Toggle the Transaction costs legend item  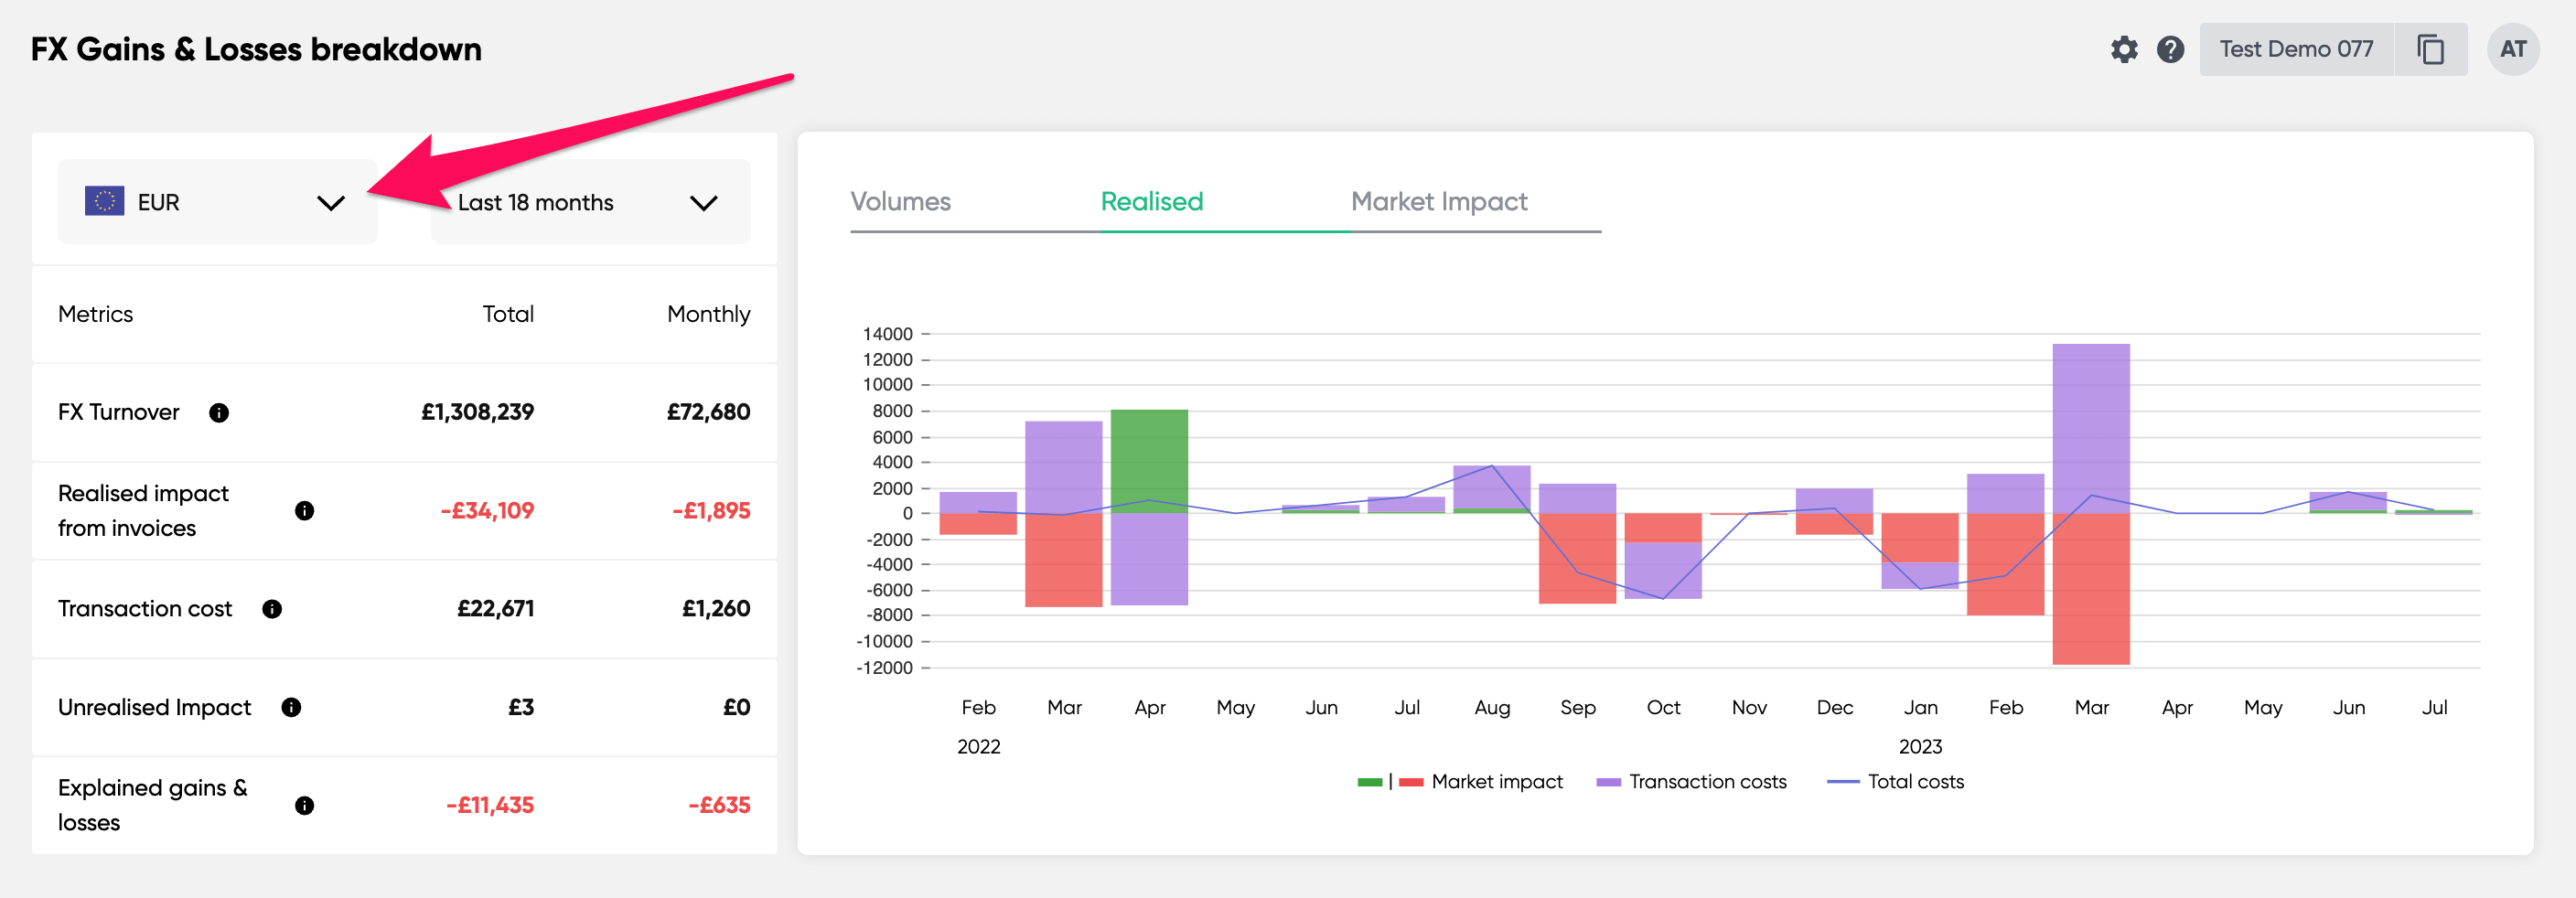[1705, 782]
